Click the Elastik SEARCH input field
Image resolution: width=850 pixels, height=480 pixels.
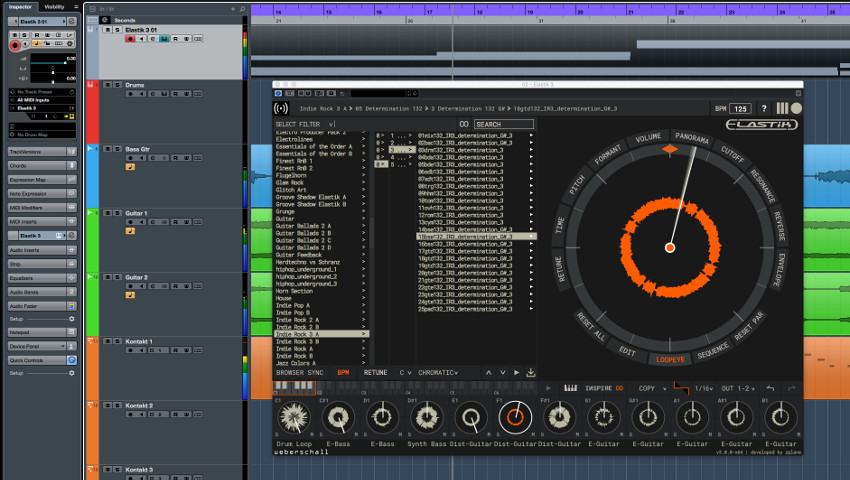[504, 124]
